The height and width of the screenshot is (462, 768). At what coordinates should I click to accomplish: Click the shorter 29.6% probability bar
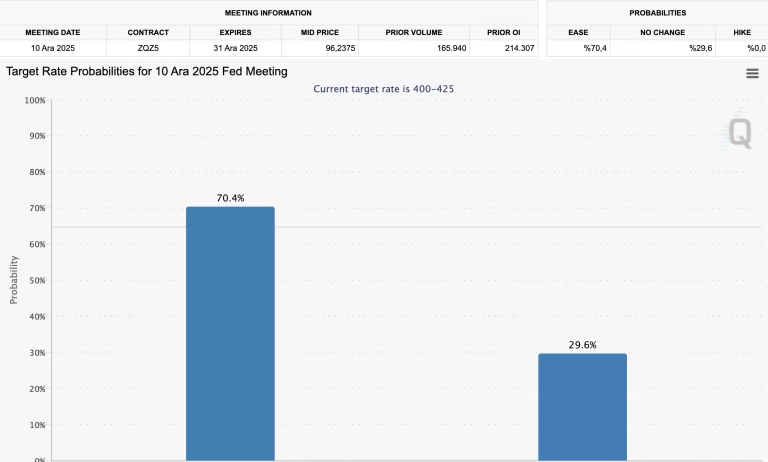click(x=582, y=406)
